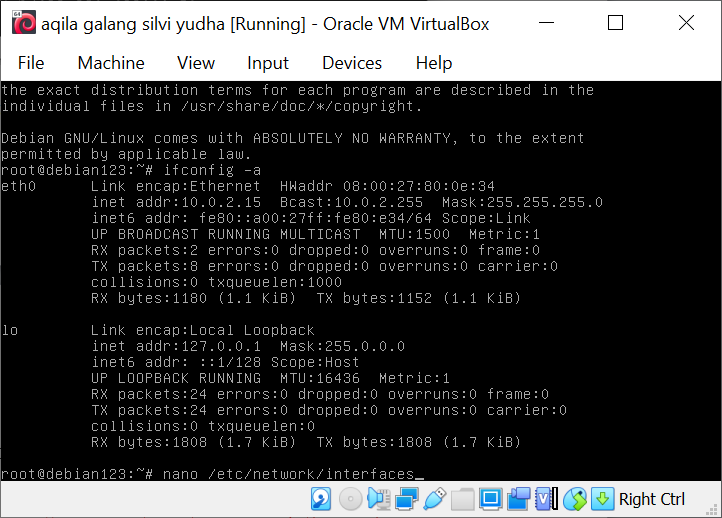
Task: Click the CPU virtualization status icon
Action: [547, 499]
